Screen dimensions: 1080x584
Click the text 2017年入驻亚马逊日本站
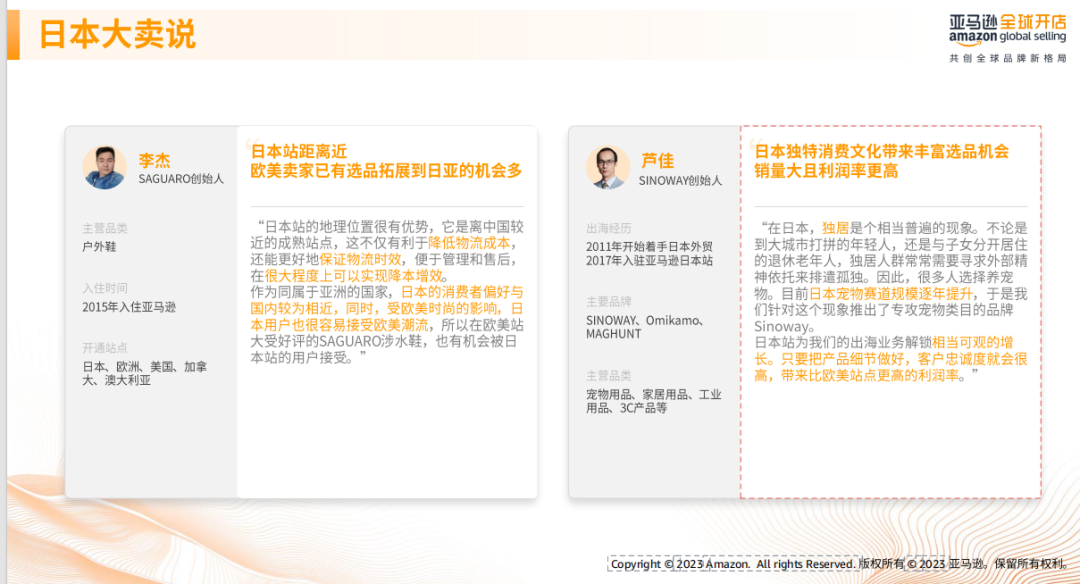click(650, 260)
